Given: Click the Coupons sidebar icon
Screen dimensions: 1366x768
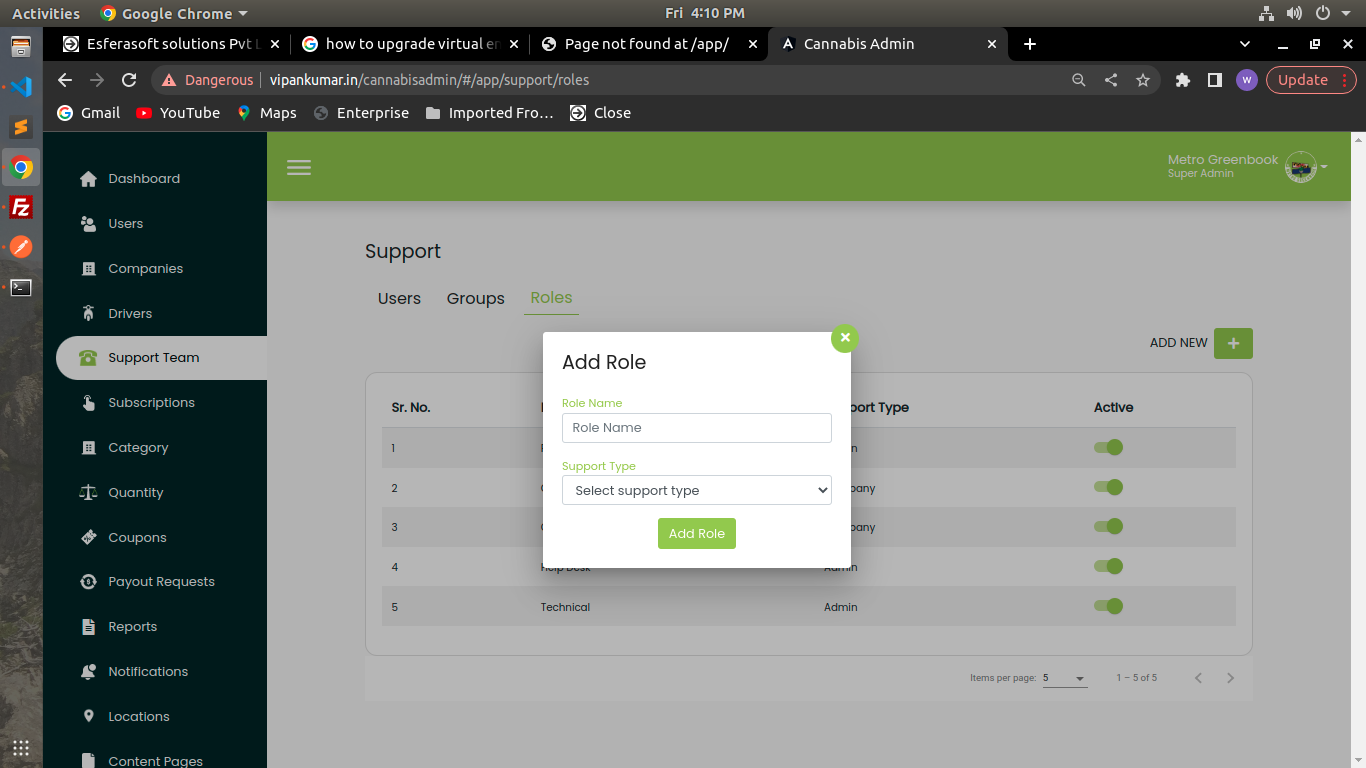Looking at the screenshot, I should point(89,537).
